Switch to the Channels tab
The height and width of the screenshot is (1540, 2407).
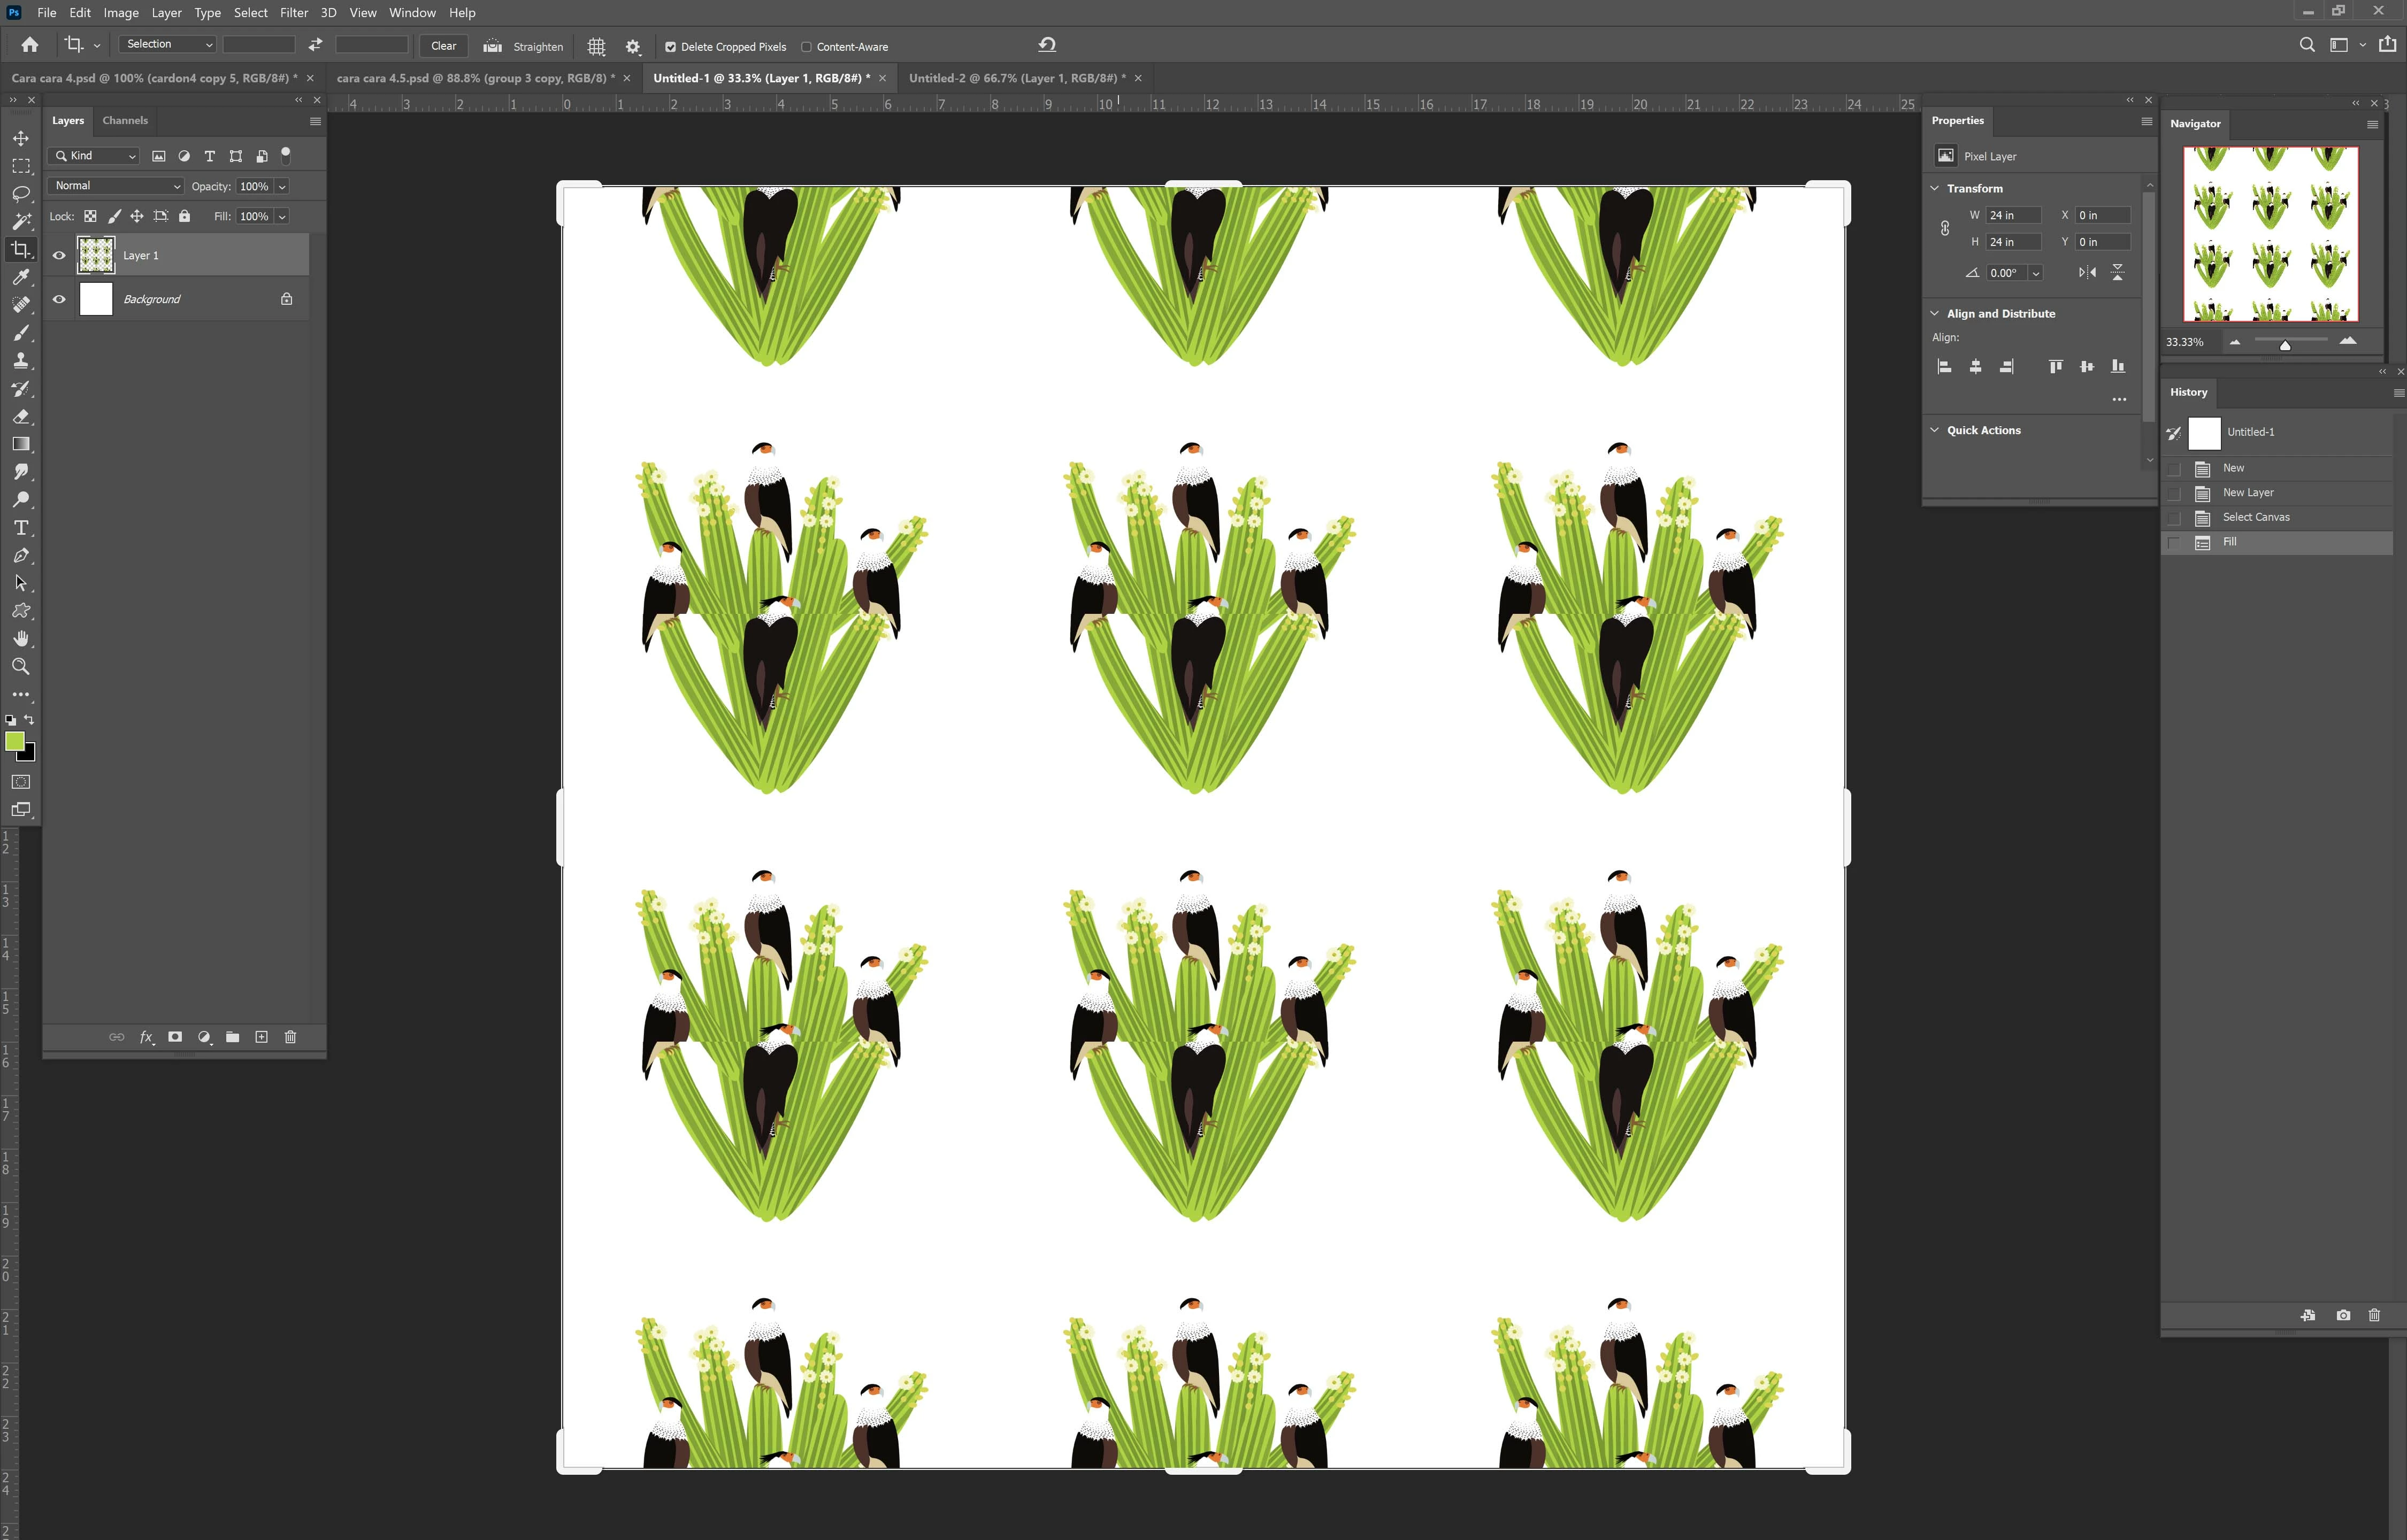125,121
